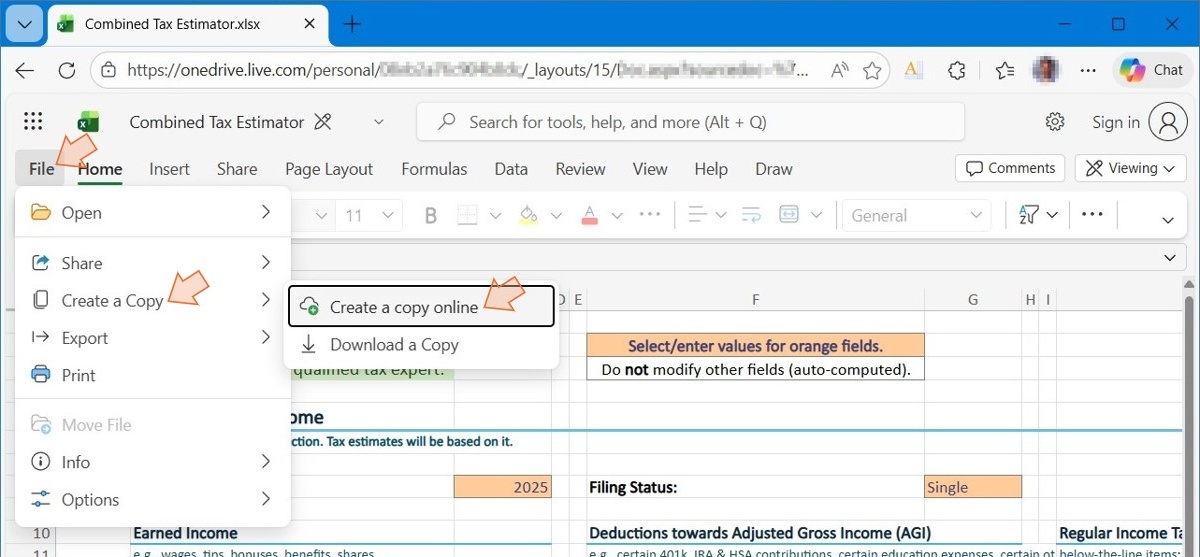Choose Download a Copy option
Screen dimensions: 1200x557
(394, 344)
